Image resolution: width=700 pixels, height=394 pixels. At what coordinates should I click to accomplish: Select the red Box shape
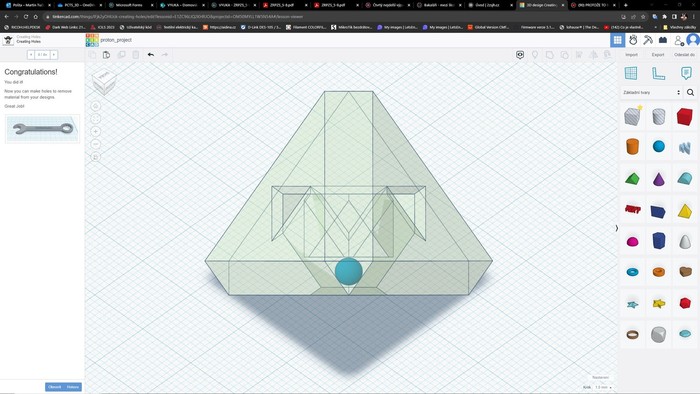tap(684, 116)
